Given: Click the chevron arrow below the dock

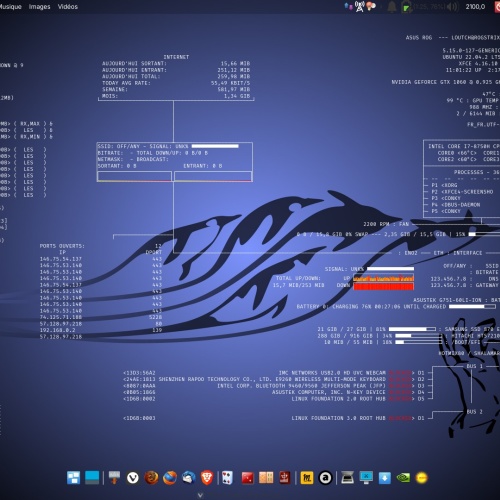Looking at the screenshot, I should point(200,495).
